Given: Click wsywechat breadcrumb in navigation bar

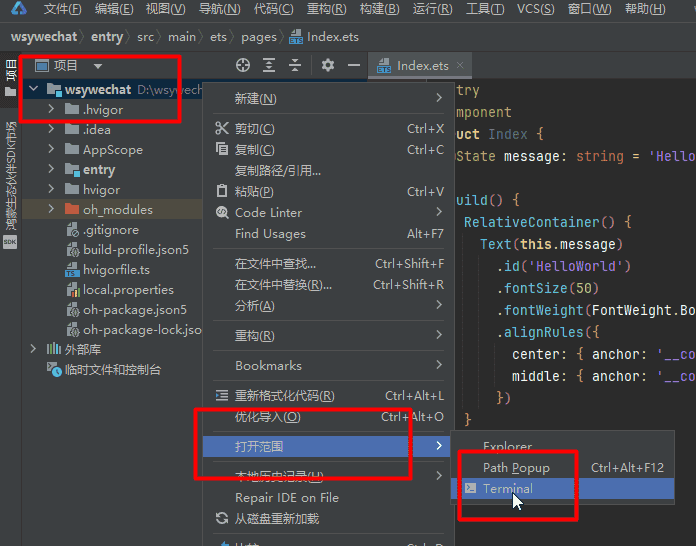Looking at the screenshot, I should (44, 36).
